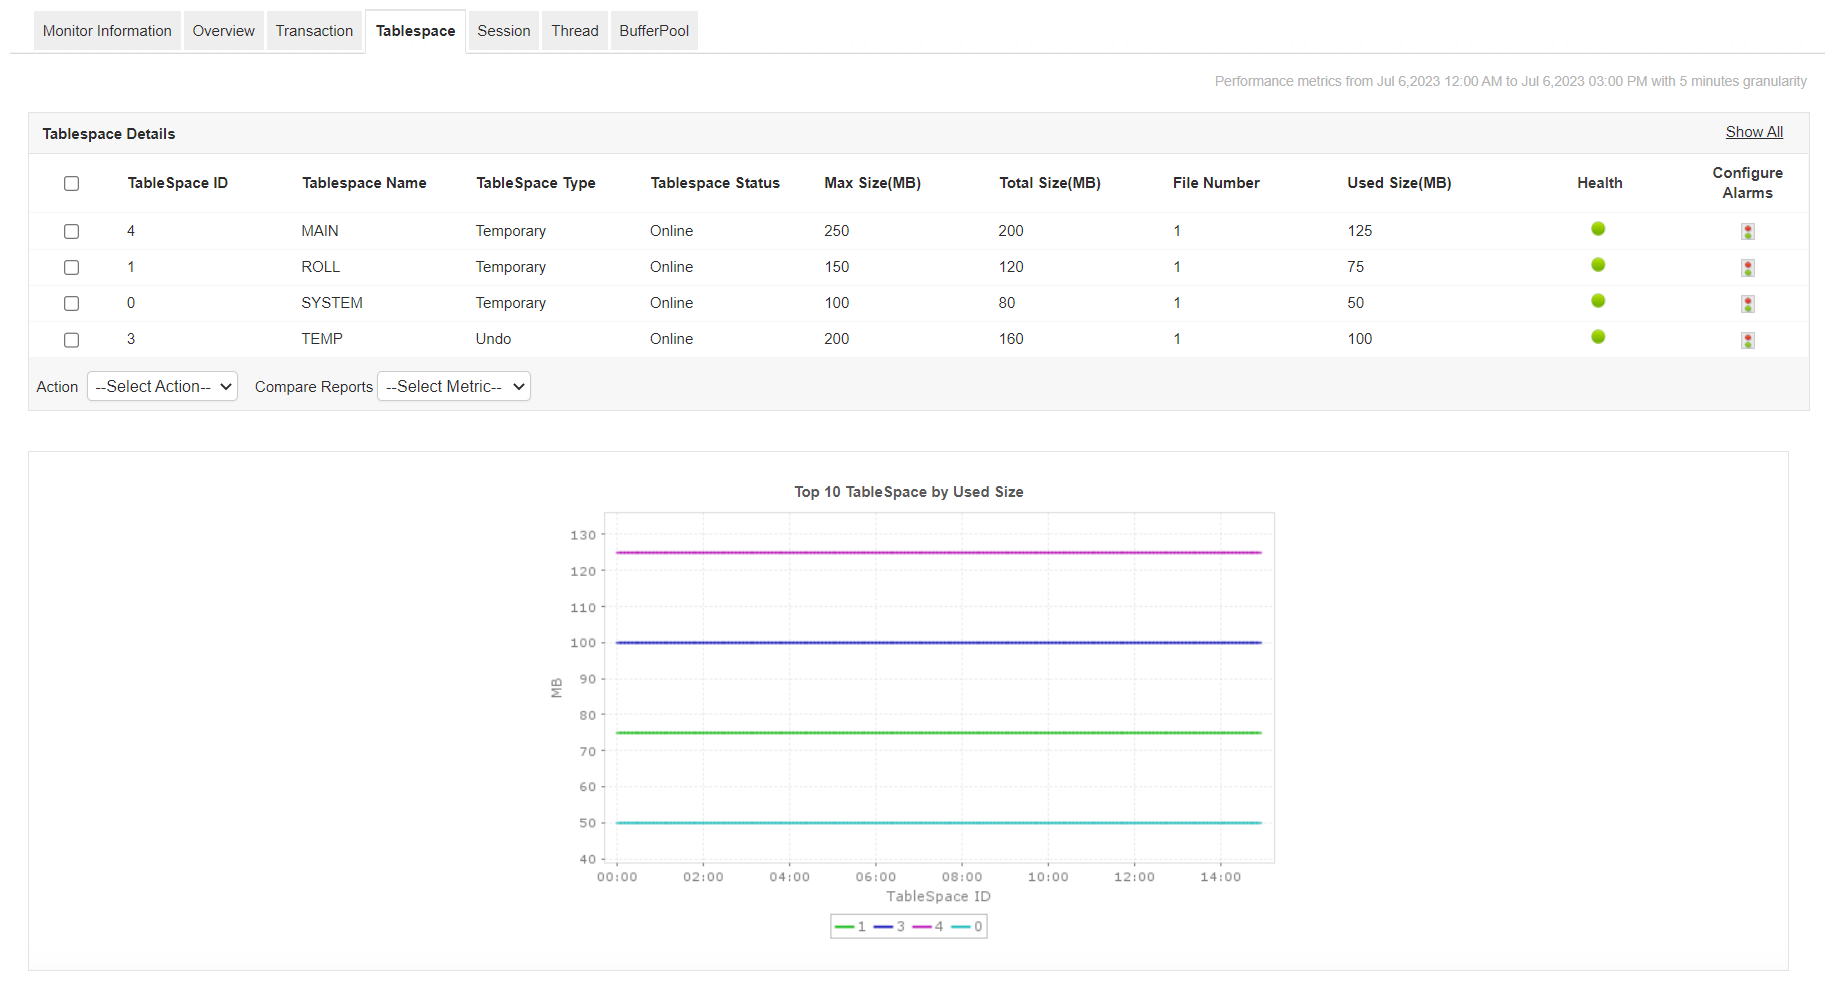The height and width of the screenshot is (981, 1837).
Task: Open Configure Alarms for MAIN tablespace
Action: coord(1748,231)
